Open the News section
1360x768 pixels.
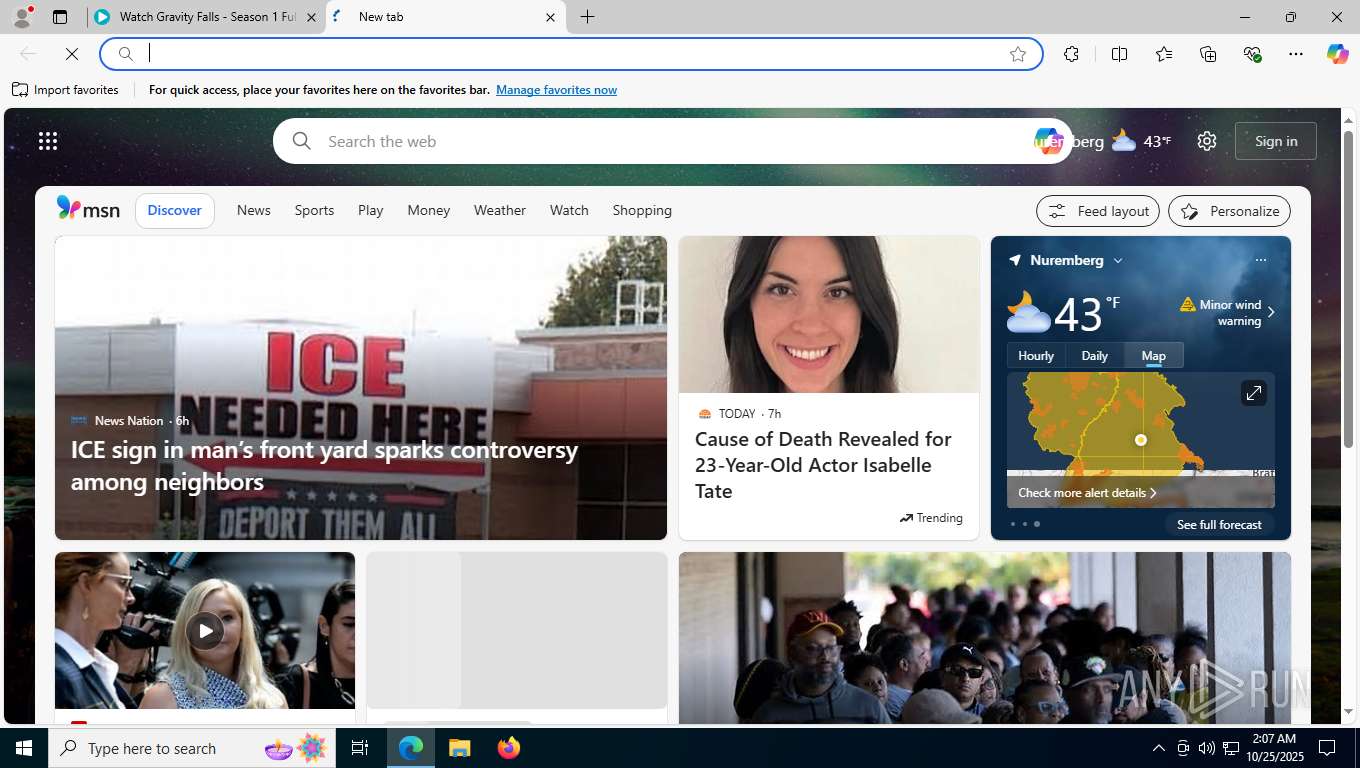(254, 210)
